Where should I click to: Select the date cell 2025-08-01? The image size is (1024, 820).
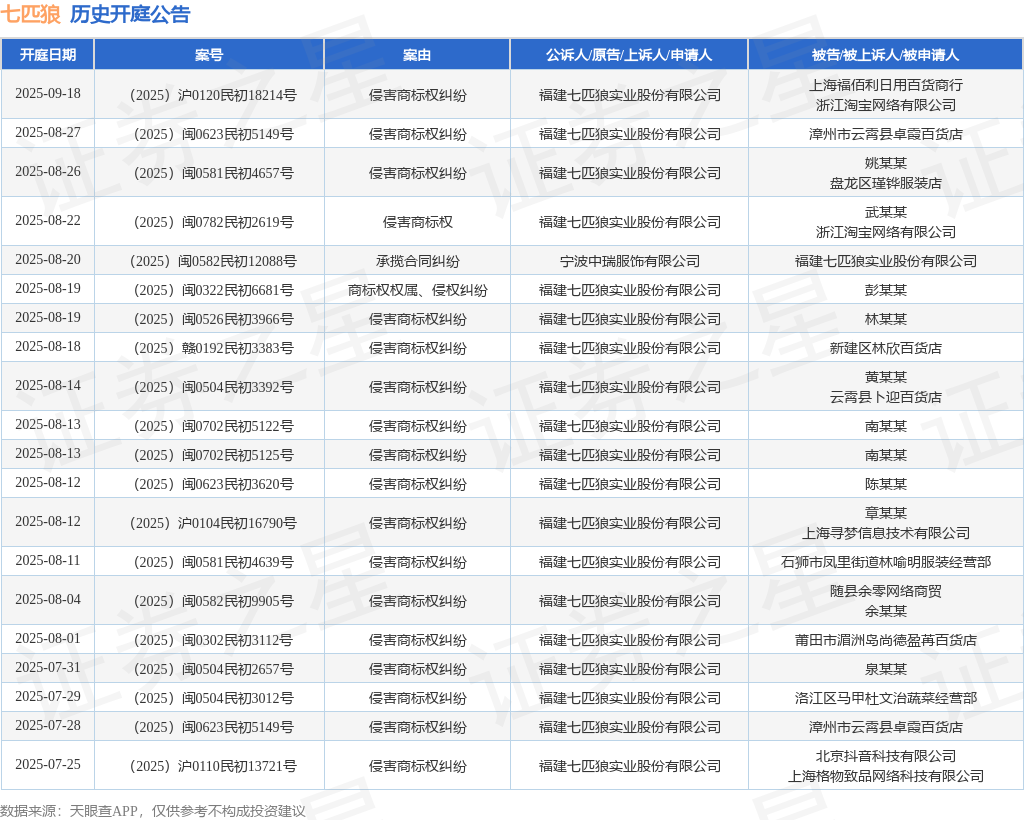48,638
